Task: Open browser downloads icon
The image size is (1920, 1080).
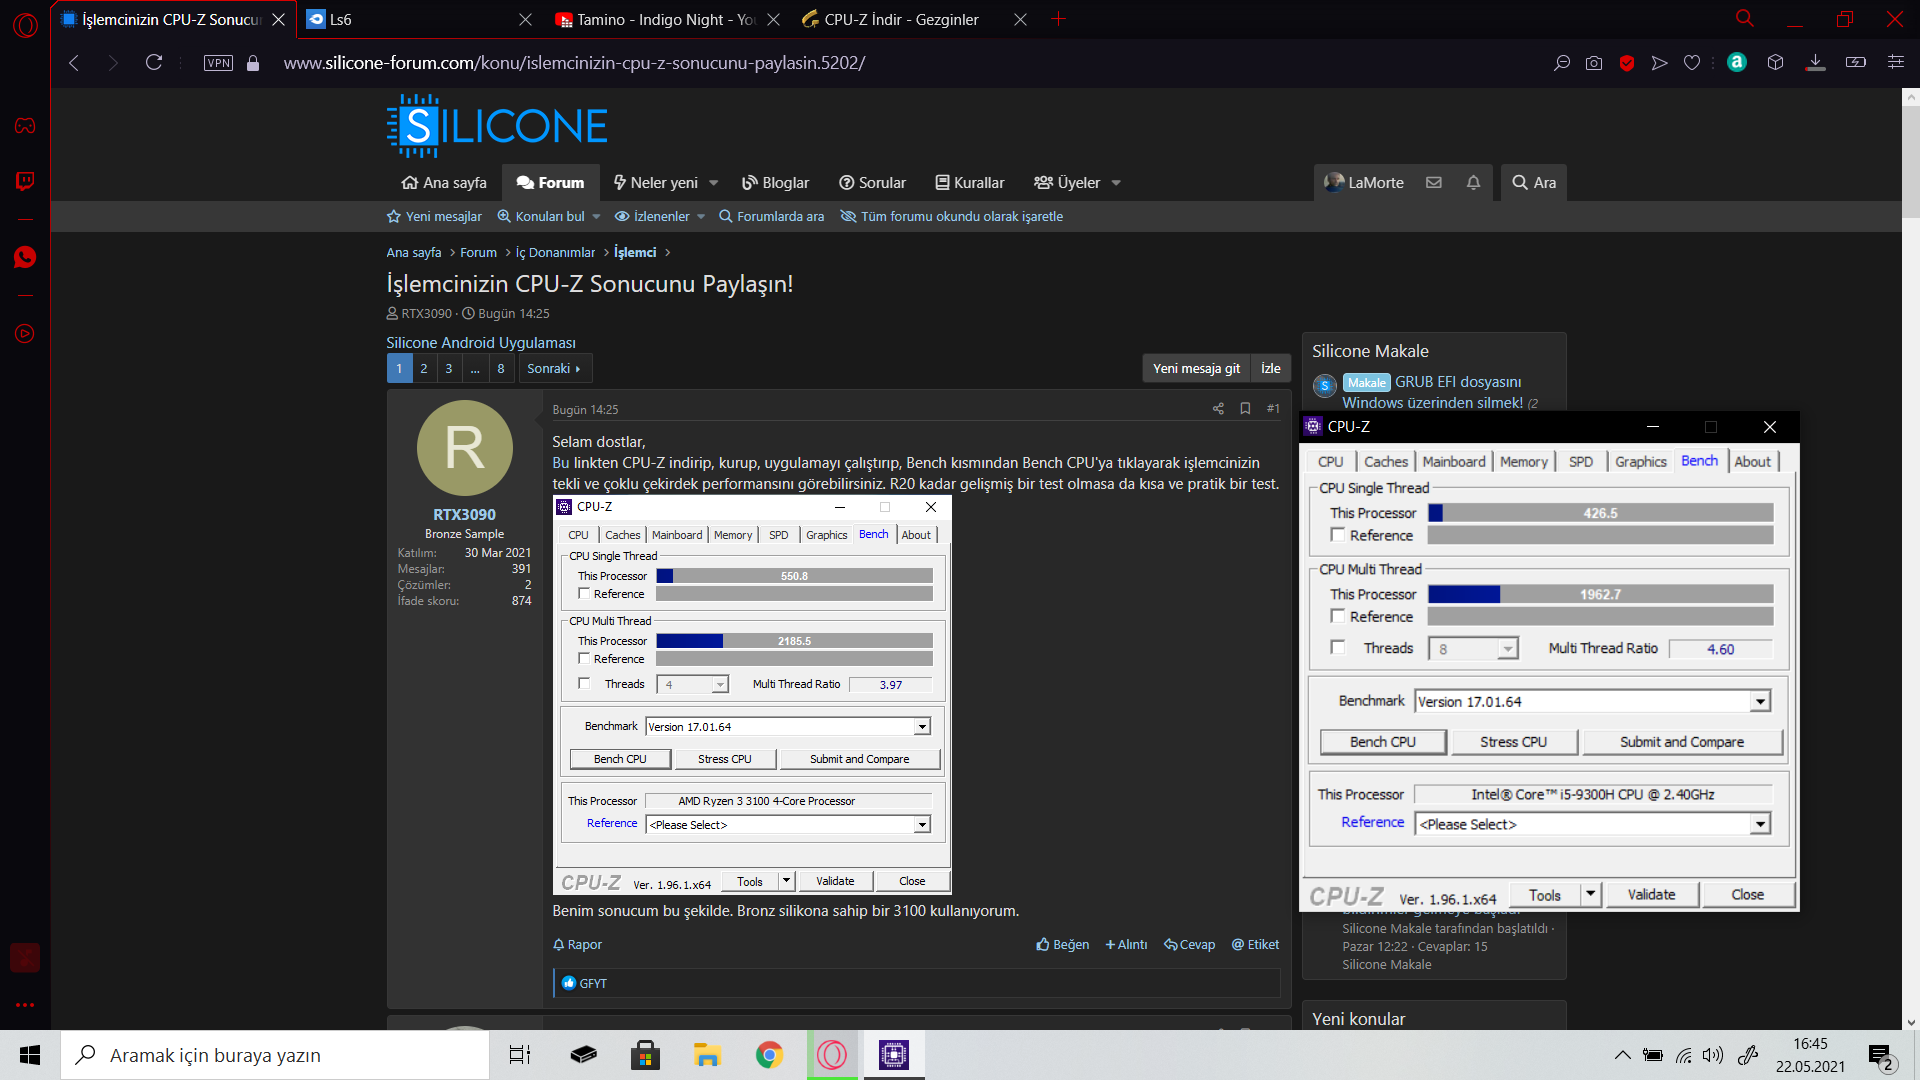Action: (1815, 63)
